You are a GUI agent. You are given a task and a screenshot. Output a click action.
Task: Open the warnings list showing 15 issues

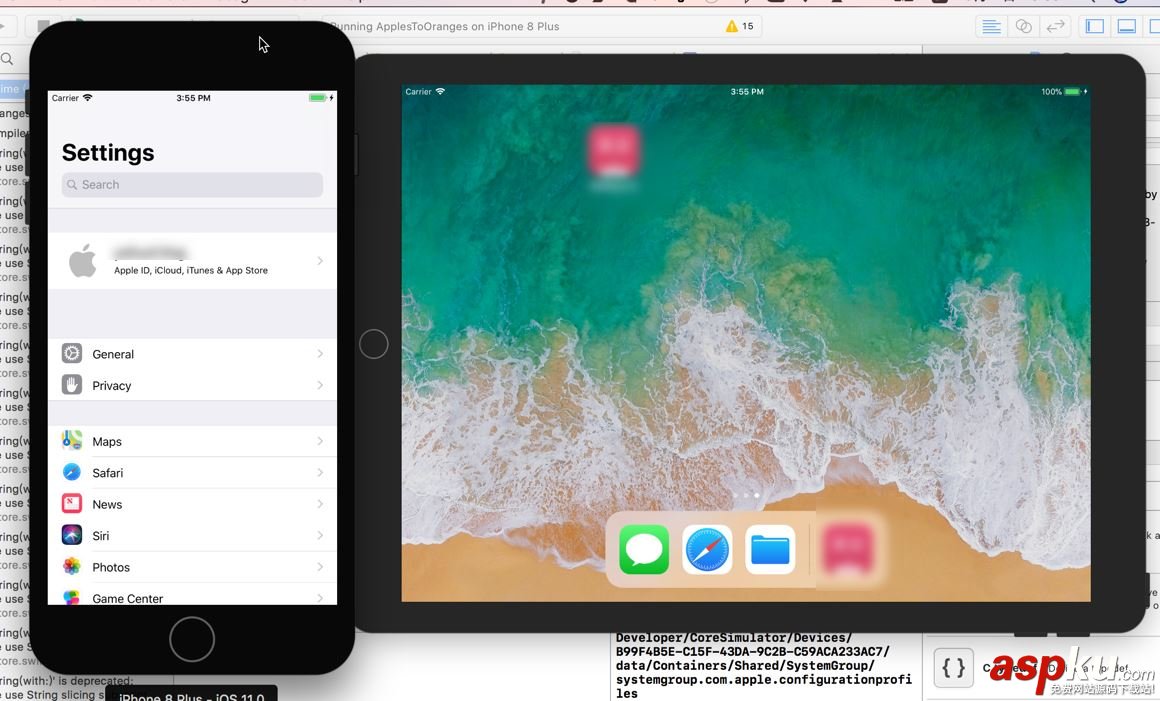coord(739,26)
